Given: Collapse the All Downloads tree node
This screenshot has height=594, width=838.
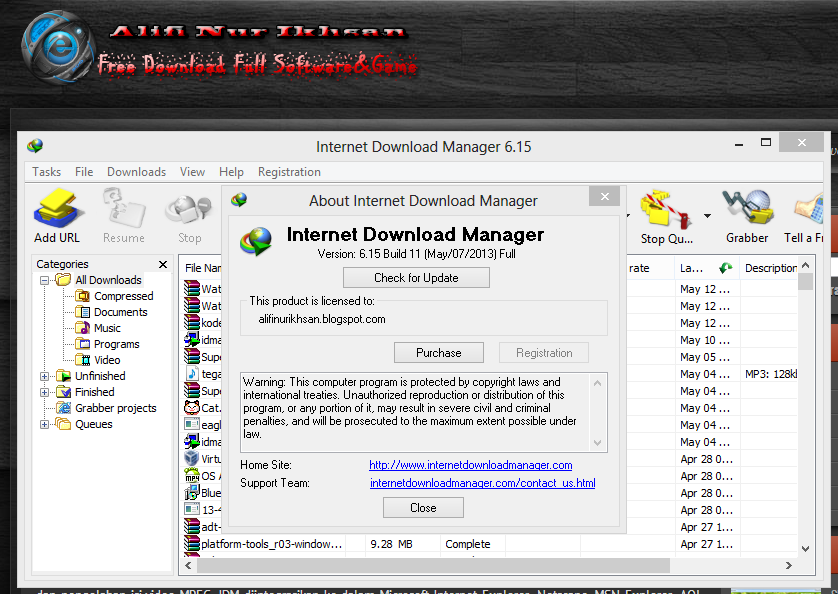Looking at the screenshot, I should click(x=44, y=280).
